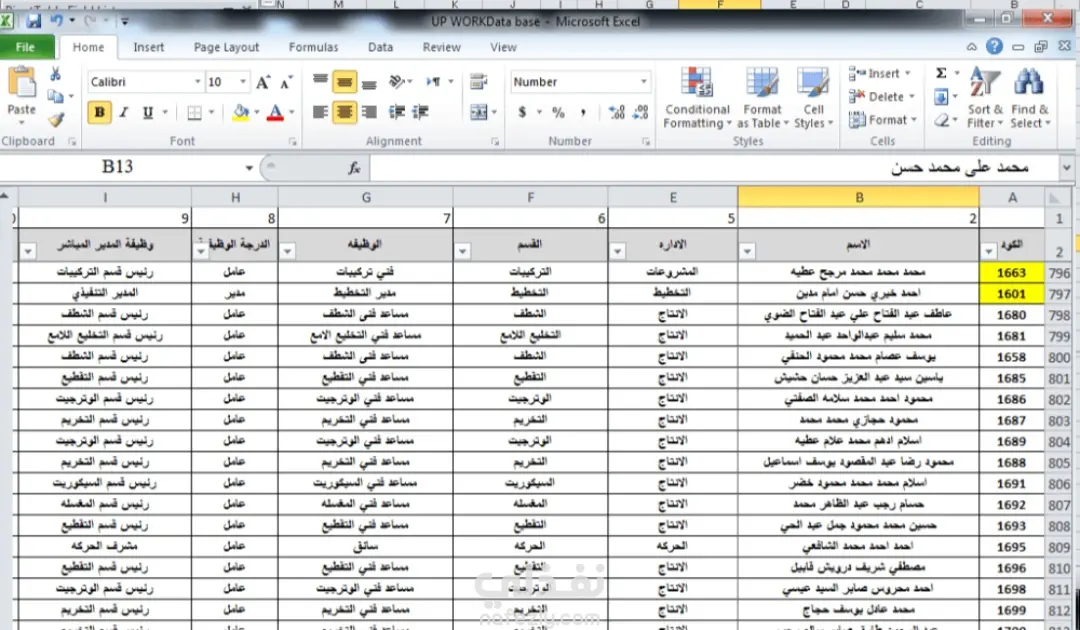This screenshot has height=630, width=1080.
Task: Click the Borders icon
Action: click(x=195, y=112)
